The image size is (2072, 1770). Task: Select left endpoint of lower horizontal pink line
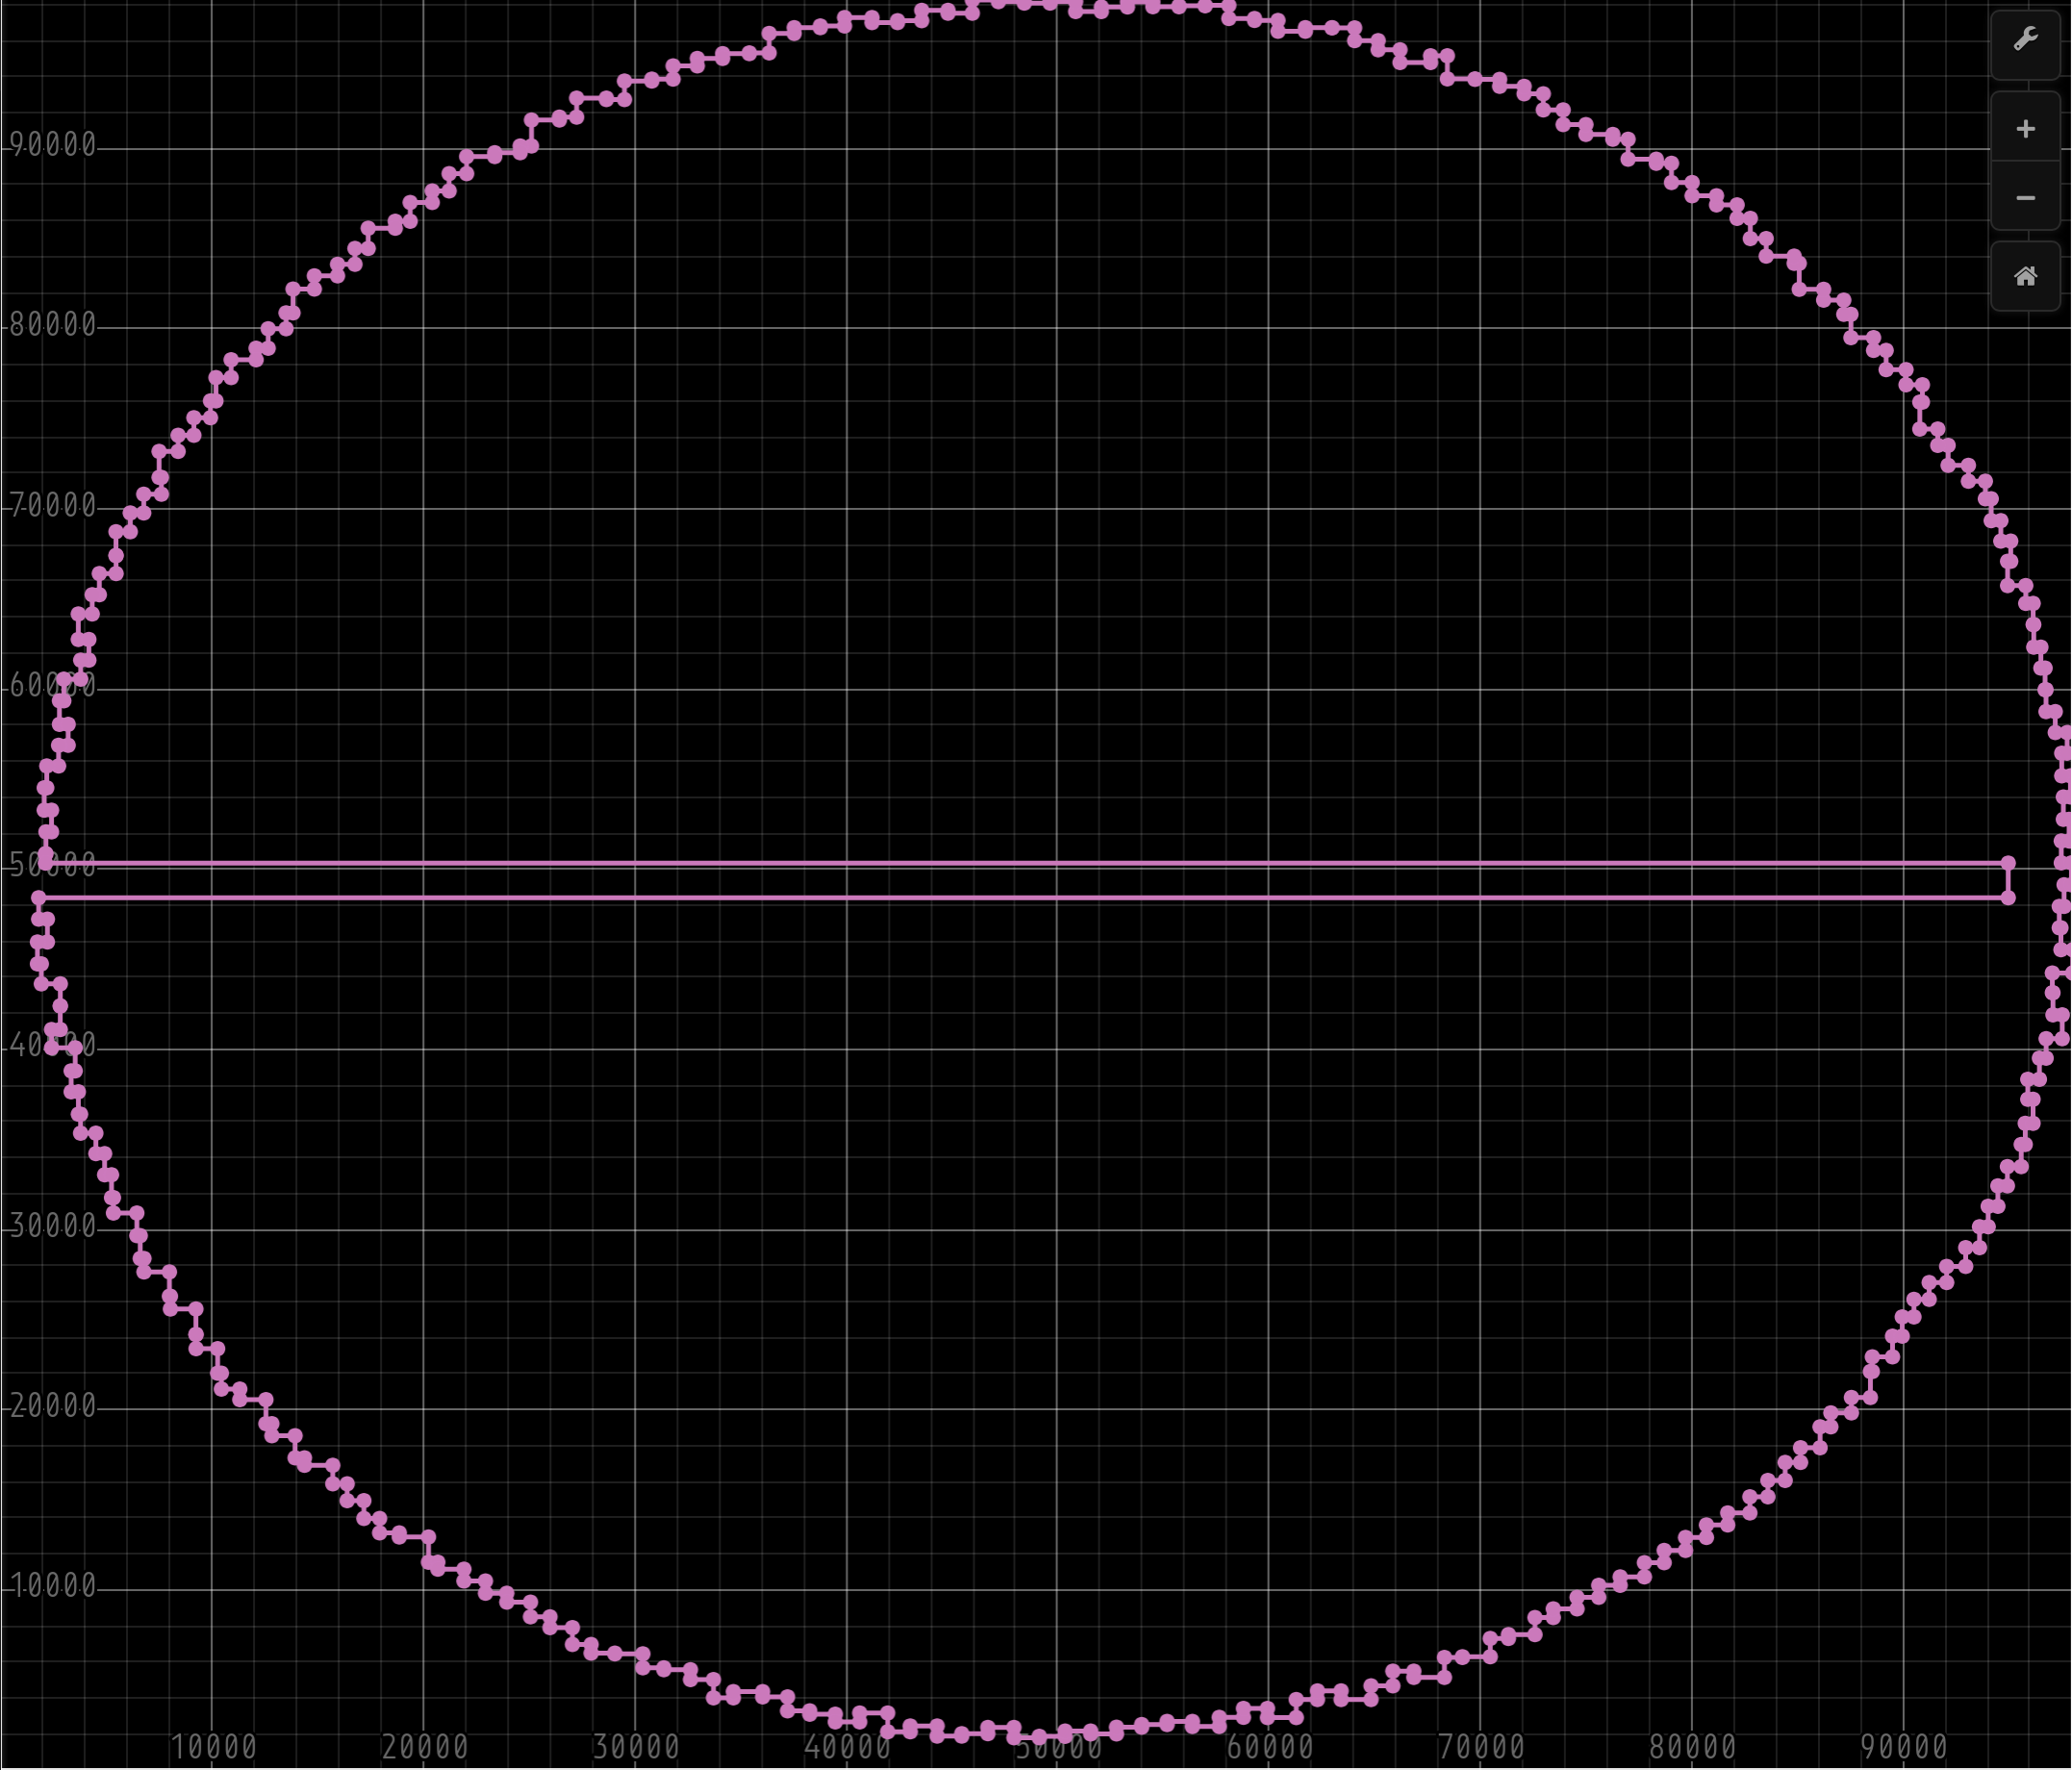(39, 898)
